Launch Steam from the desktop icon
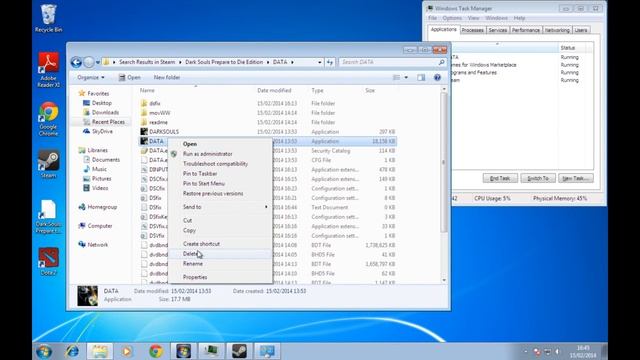Image resolution: width=640 pixels, height=360 pixels. (x=49, y=163)
